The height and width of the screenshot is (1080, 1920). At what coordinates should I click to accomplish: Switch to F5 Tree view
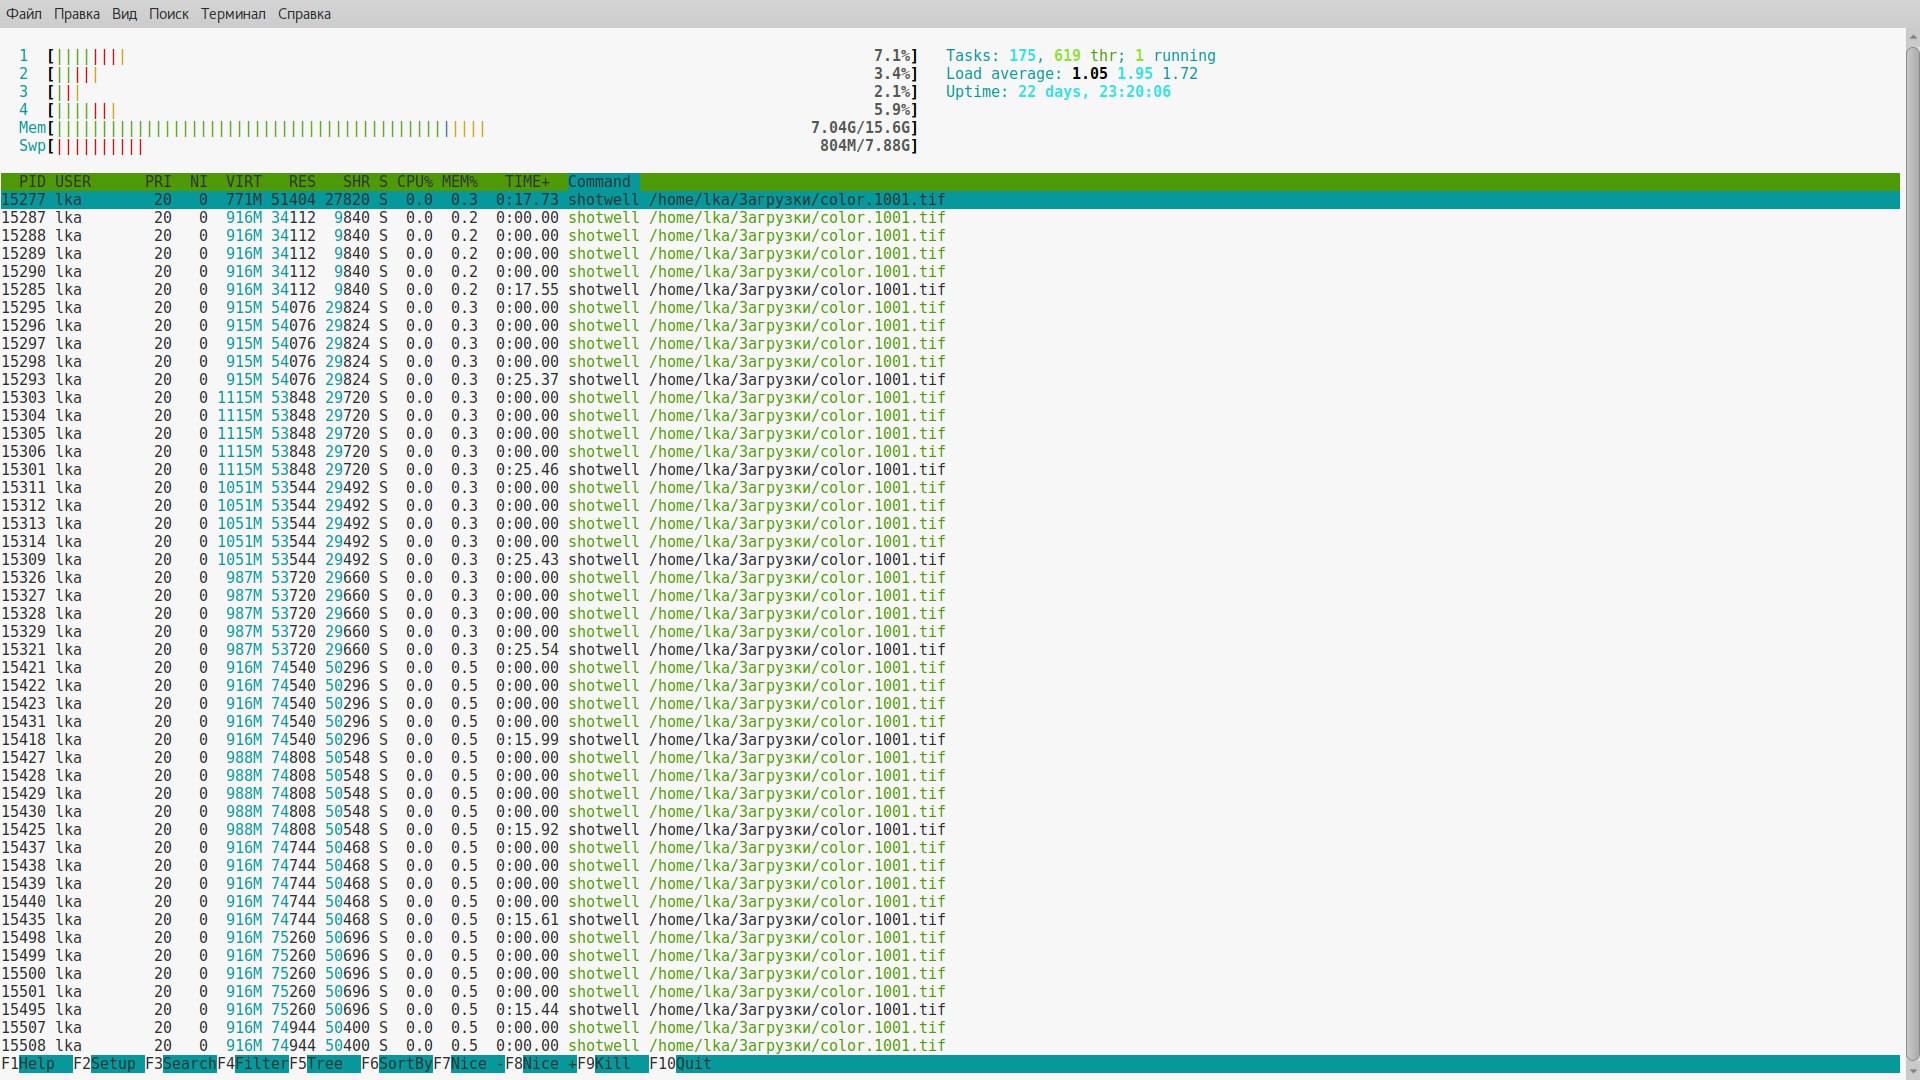coord(325,1064)
